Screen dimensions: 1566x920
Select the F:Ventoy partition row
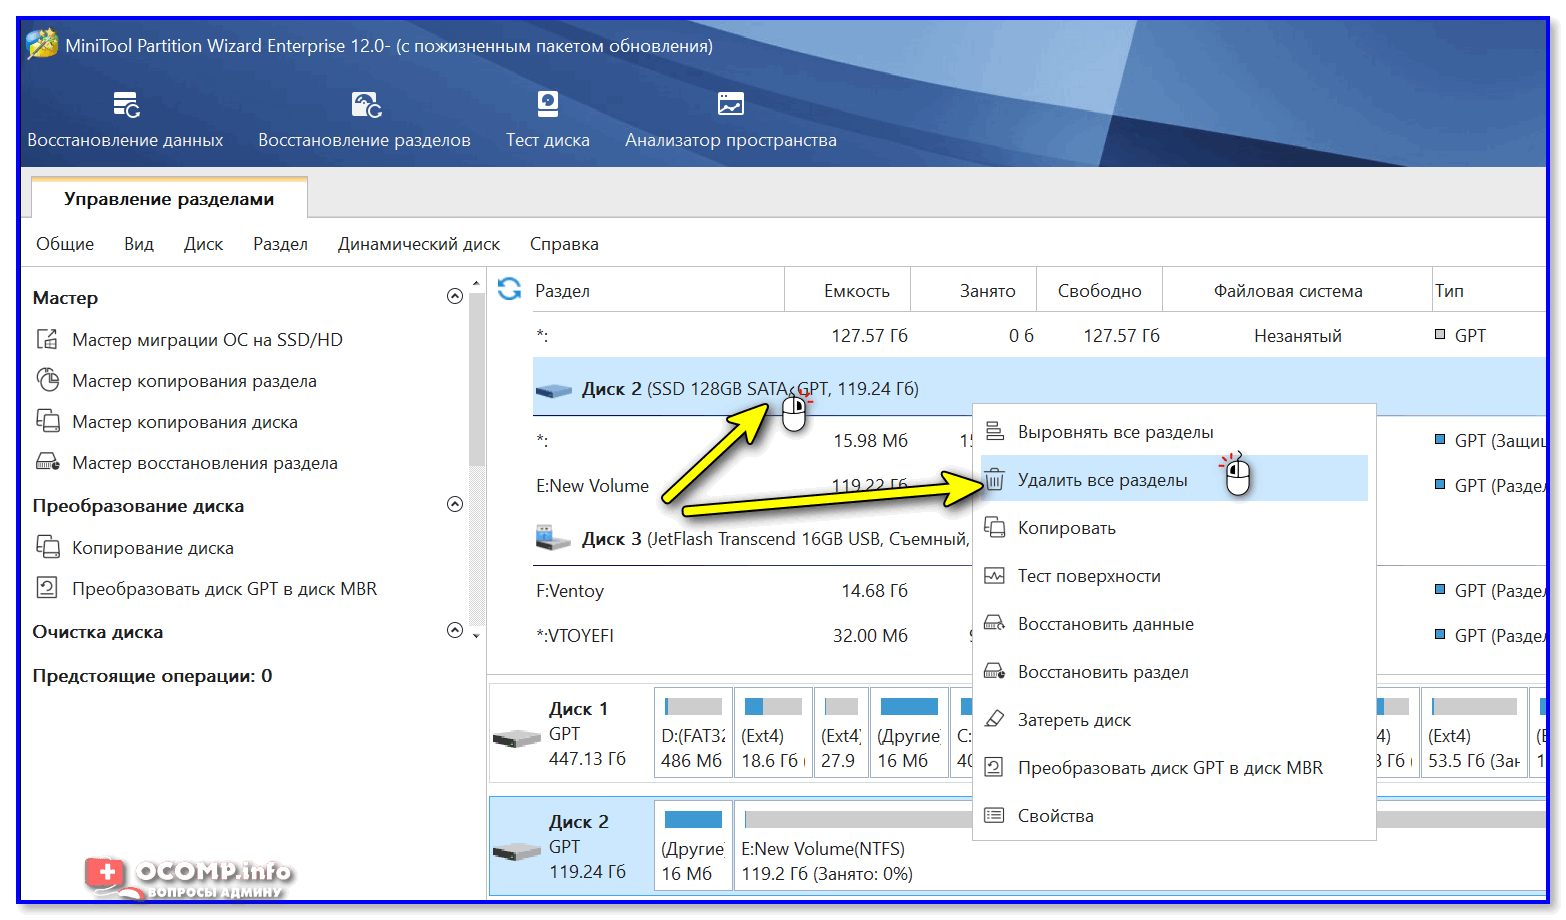point(752,591)
